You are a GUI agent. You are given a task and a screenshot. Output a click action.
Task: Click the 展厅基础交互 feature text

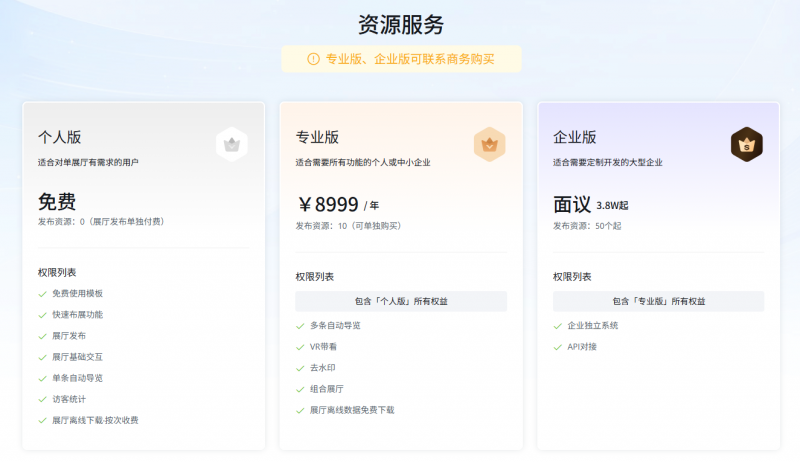click(78, 357)
